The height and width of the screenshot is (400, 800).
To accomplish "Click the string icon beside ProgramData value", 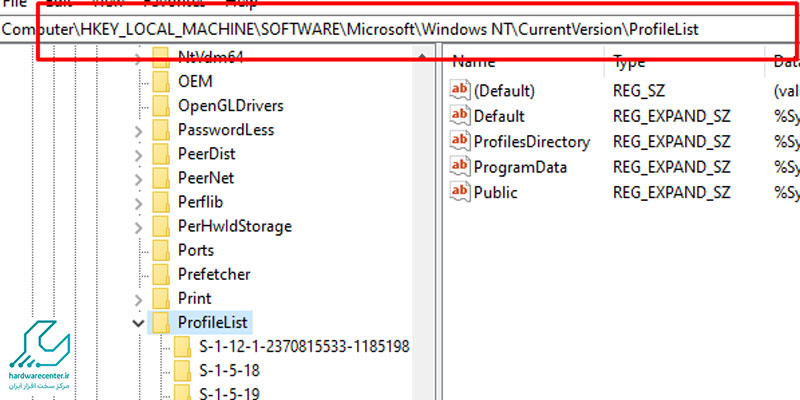I will [460, 167].
